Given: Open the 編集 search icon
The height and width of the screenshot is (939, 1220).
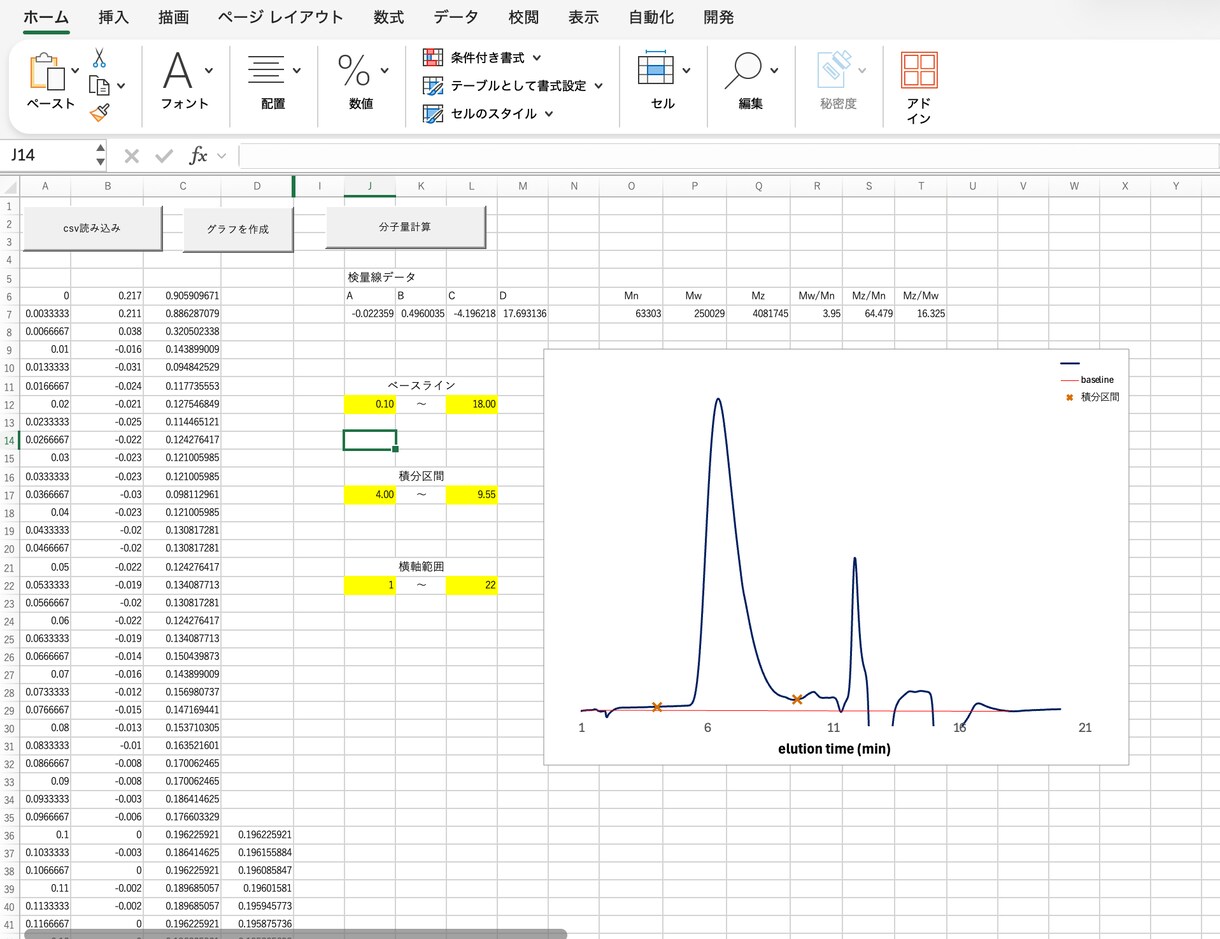Looking at the screenshot, I should pyautogui.click(x=743, y=70).
